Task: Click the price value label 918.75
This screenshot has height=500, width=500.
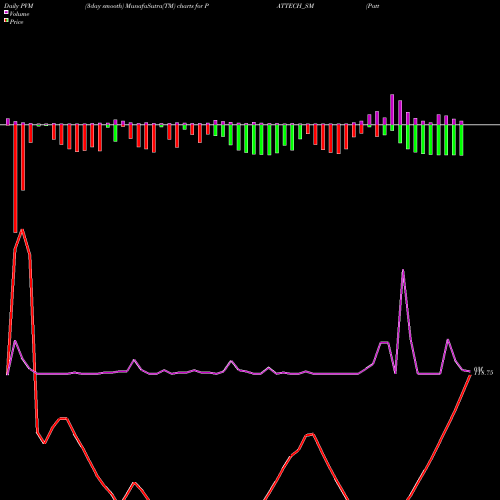Action: click(x=483, y=372)
